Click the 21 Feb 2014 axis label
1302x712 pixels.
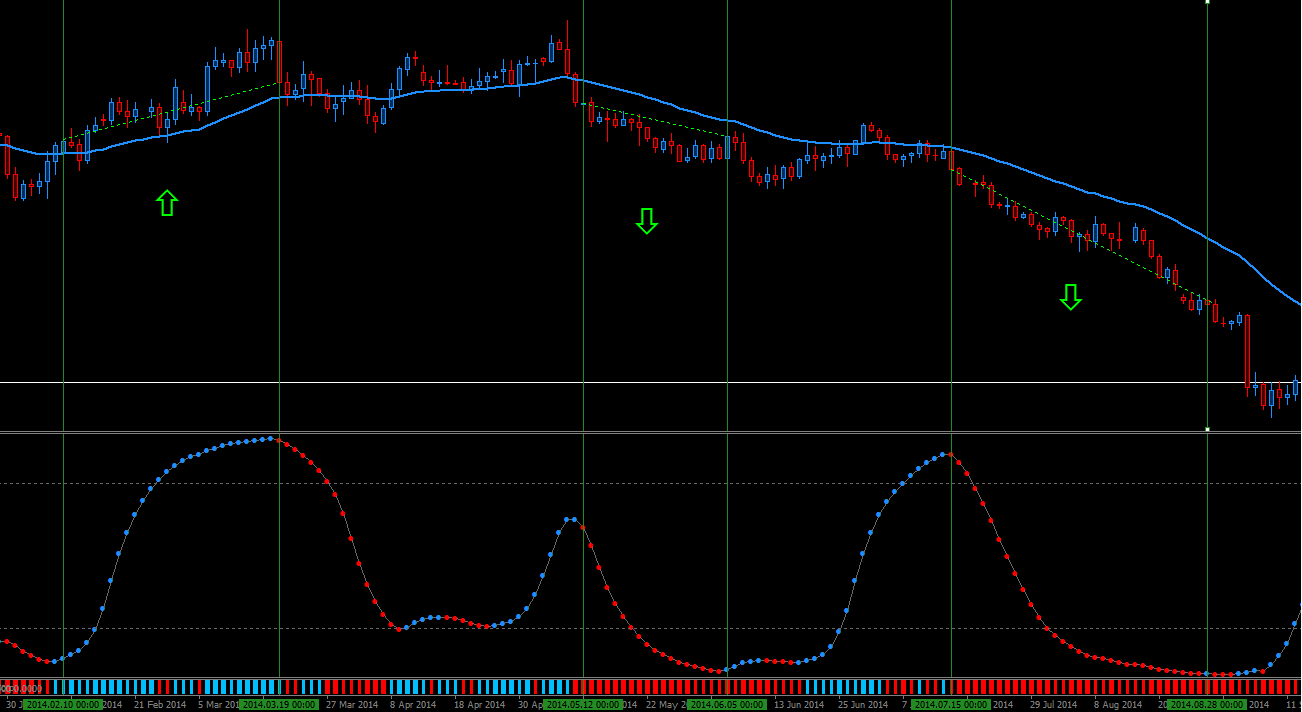click(160, 705)
